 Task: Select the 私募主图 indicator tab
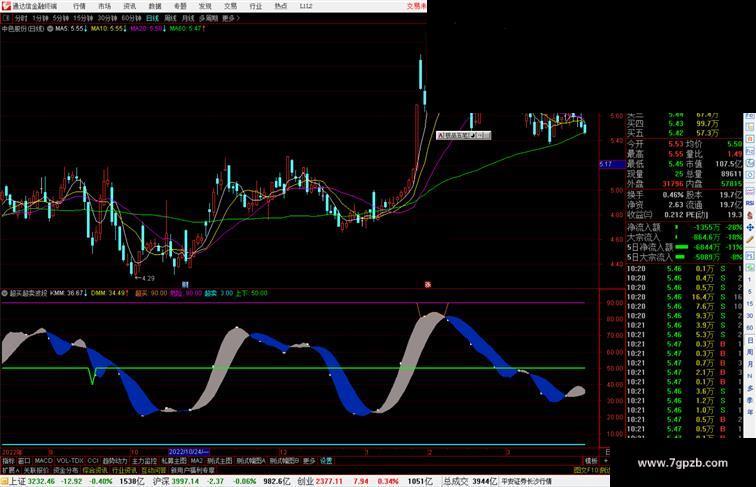(x=174, y=461)
